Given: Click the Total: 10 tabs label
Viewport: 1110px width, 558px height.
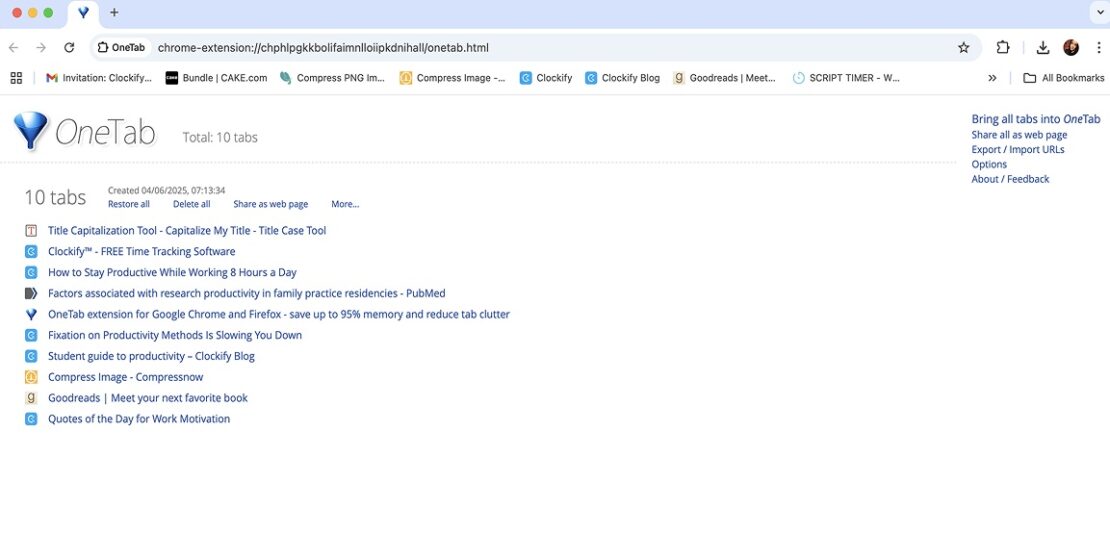Looking at the screenshot, I should click(x=220, y=137).
